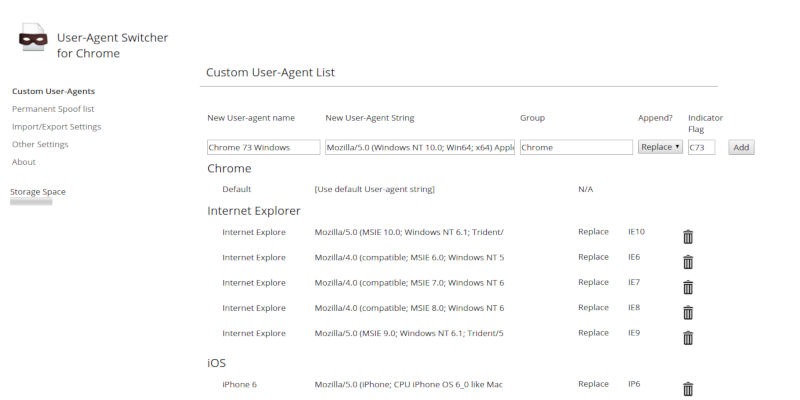Delete the IE9 user-agent entry

[688, 338]
